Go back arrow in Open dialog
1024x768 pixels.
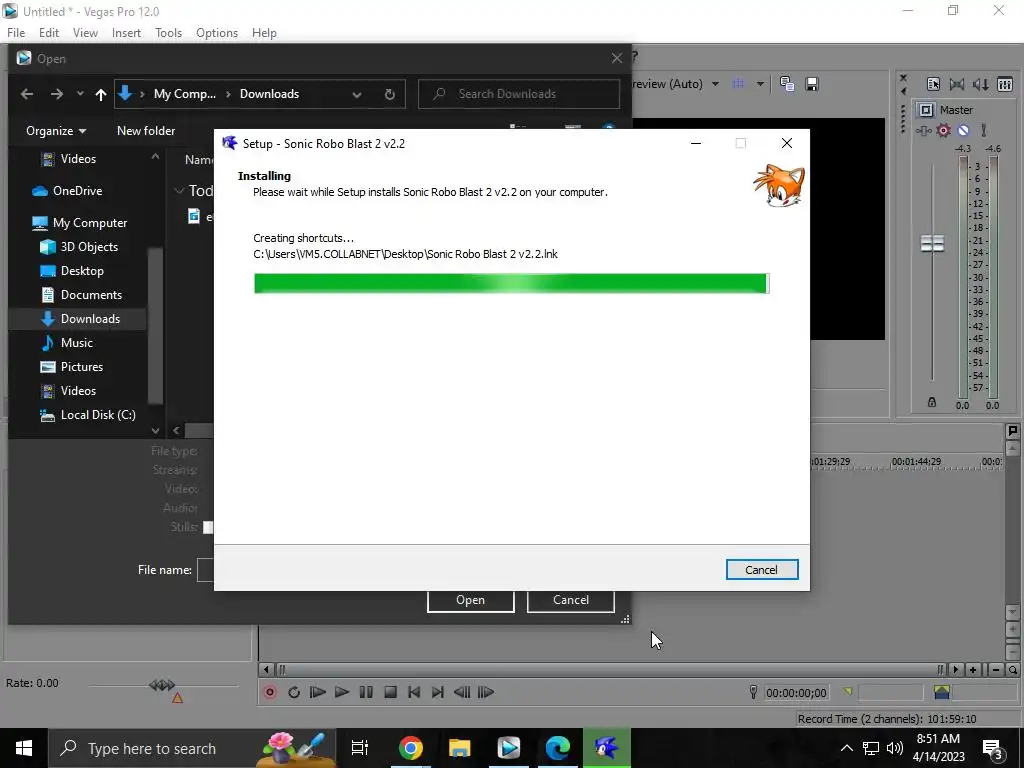27,94
